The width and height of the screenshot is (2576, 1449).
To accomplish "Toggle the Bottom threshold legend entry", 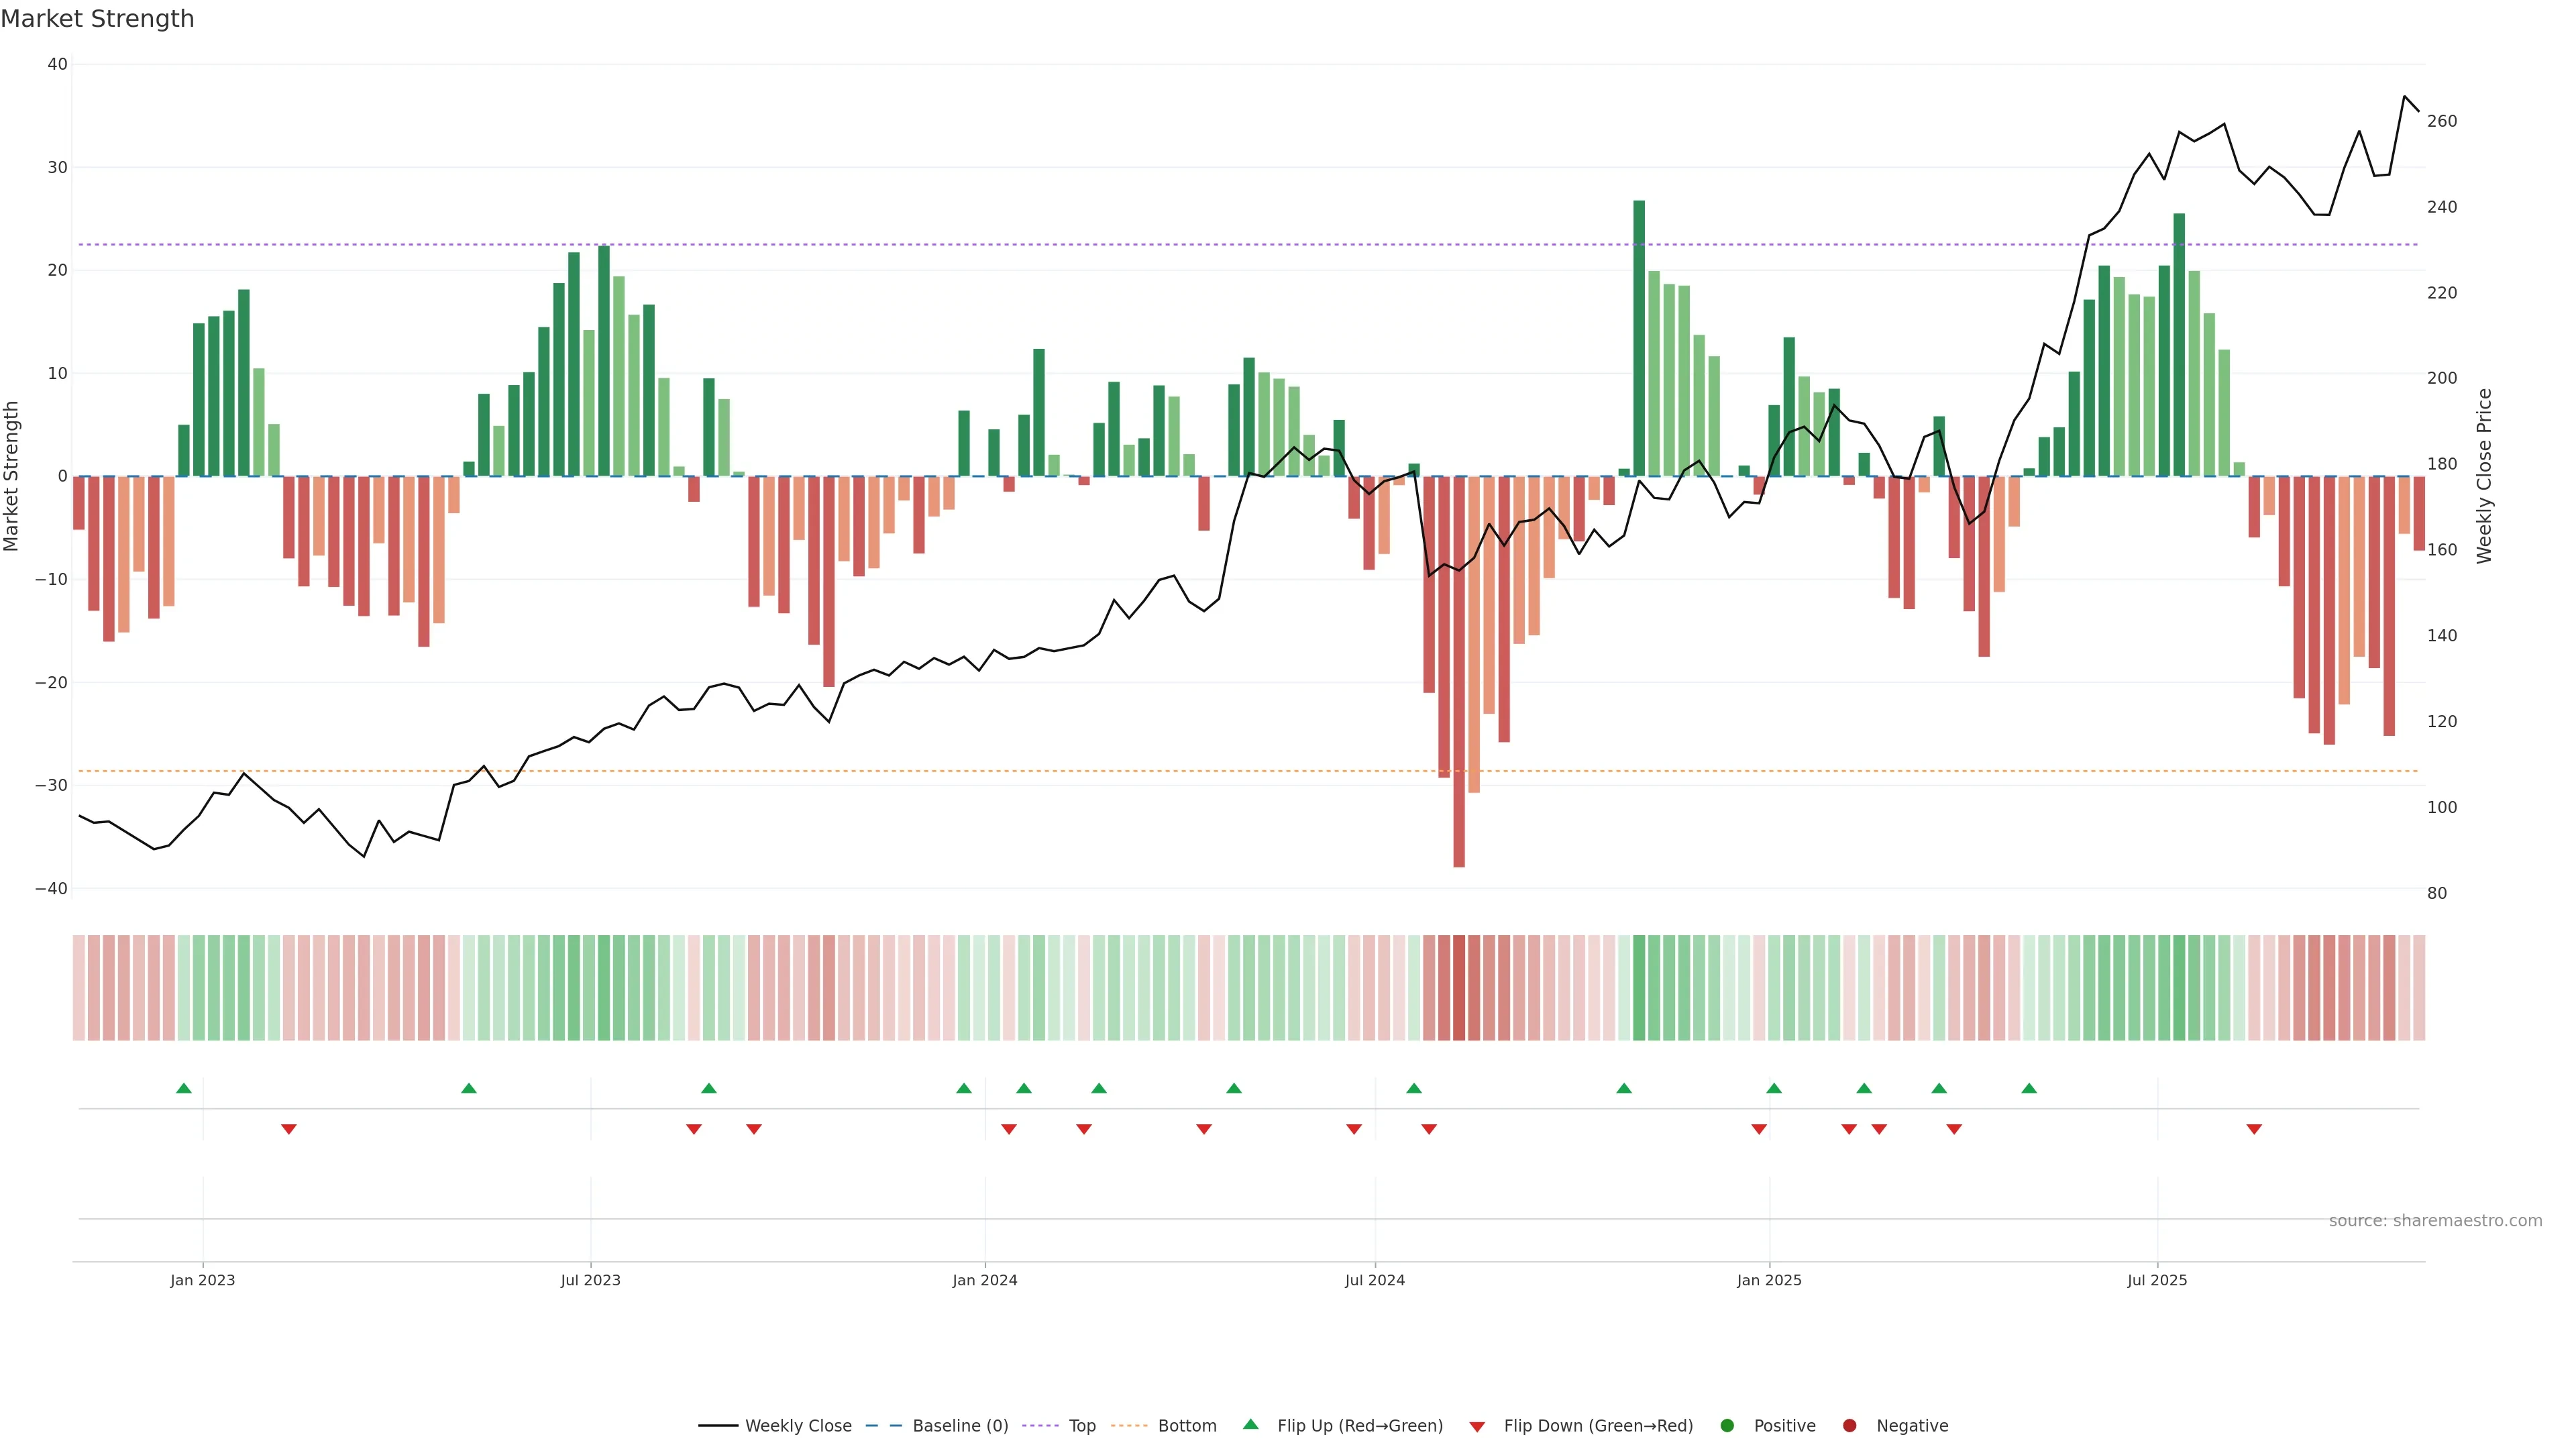I will pos(1186,1426).
